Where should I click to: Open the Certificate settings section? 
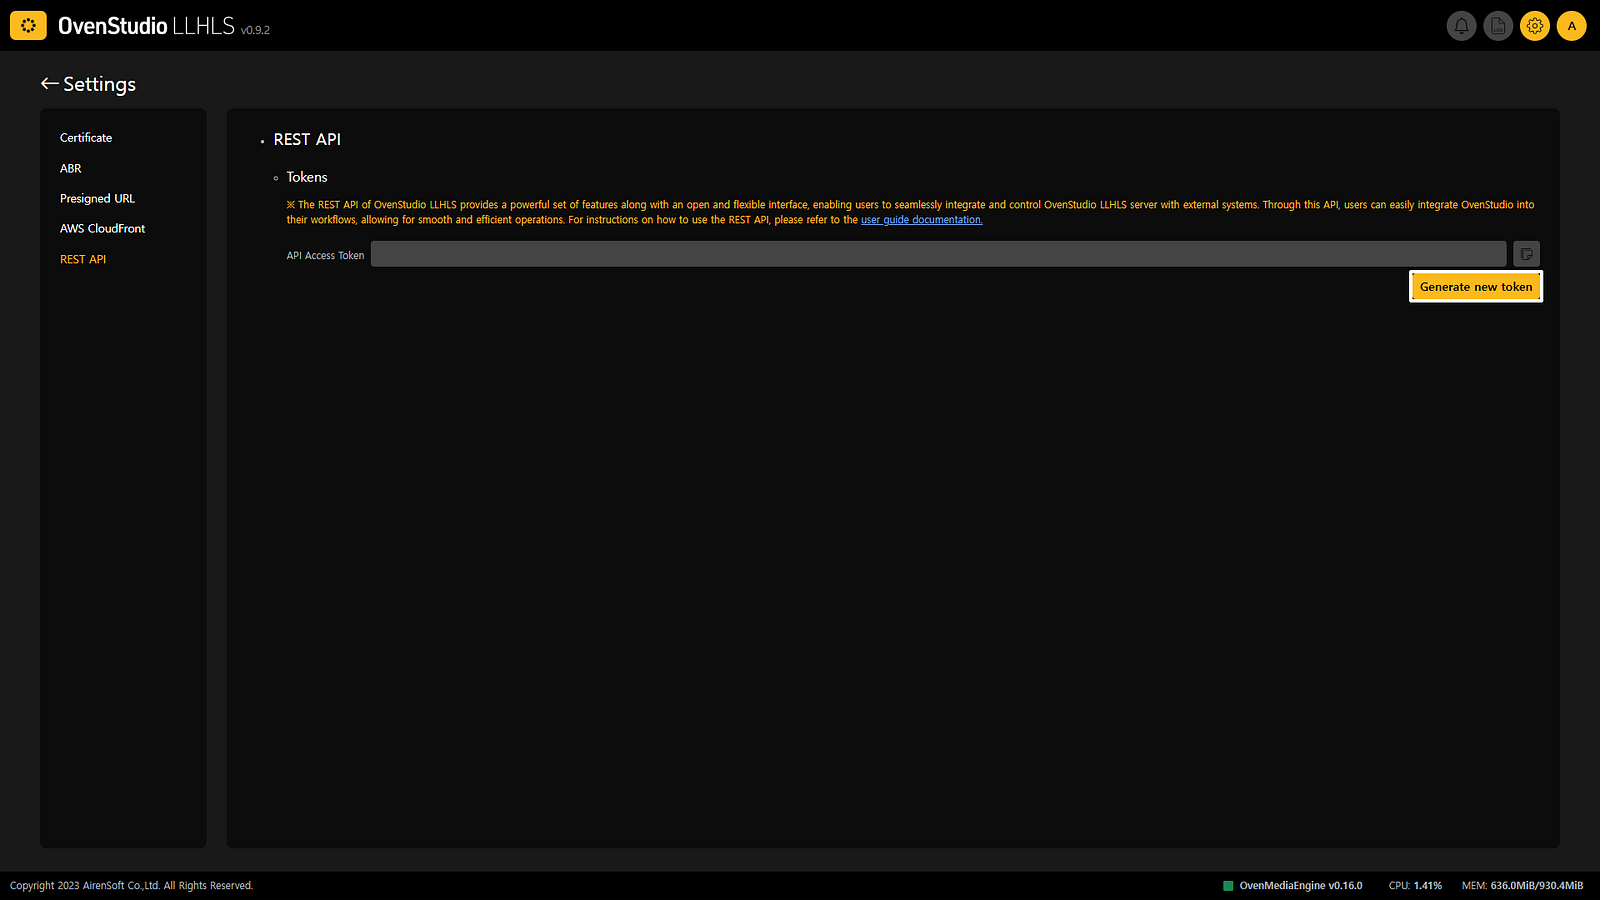(86, 138)
